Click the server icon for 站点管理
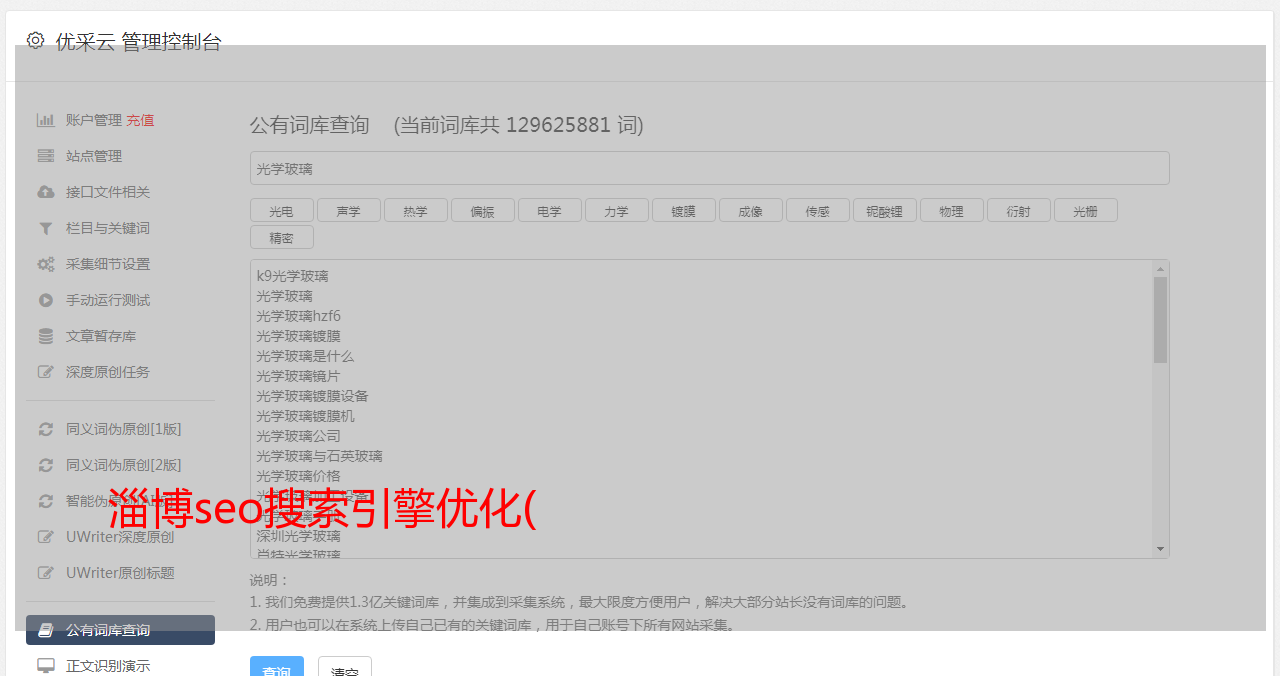 tap(46, 156)
